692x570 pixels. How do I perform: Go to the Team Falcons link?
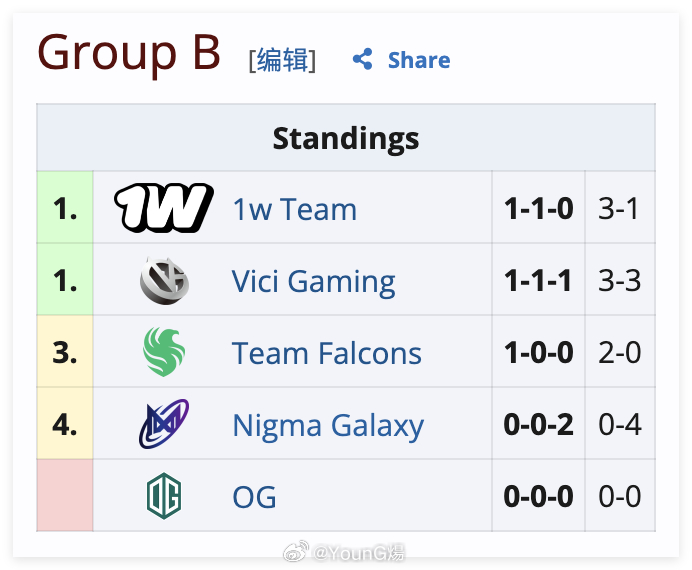(x=327, y=353)
